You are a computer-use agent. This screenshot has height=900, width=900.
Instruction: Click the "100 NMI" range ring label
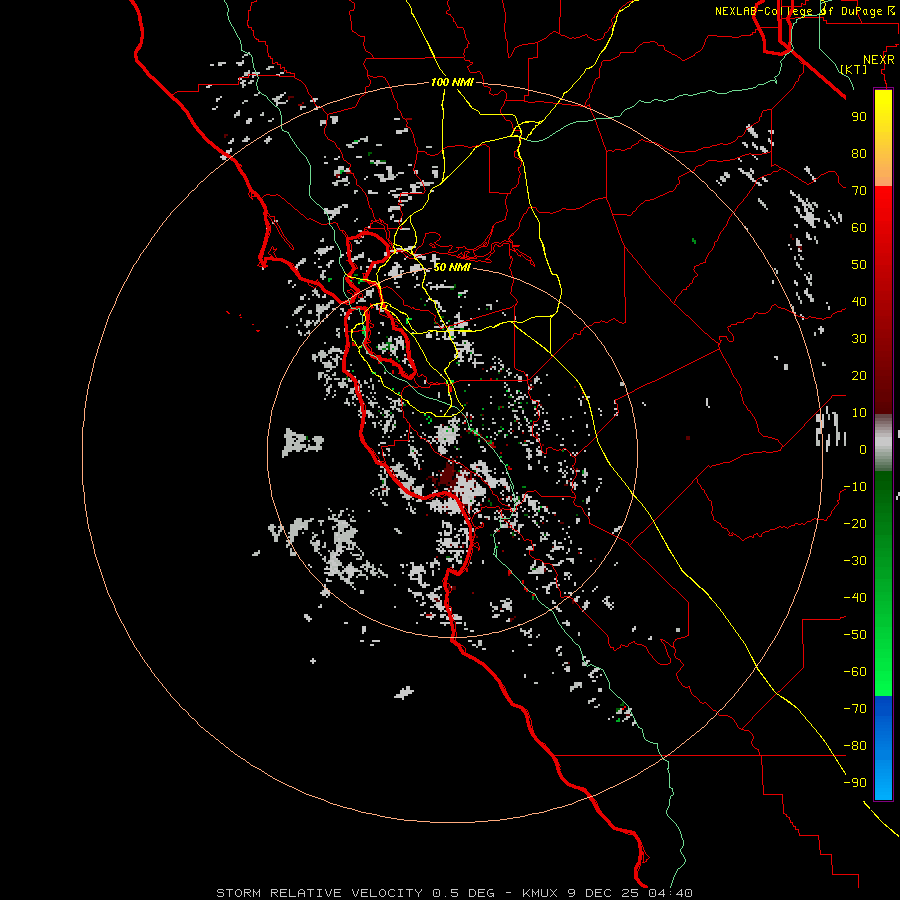[x=452, y=82]
